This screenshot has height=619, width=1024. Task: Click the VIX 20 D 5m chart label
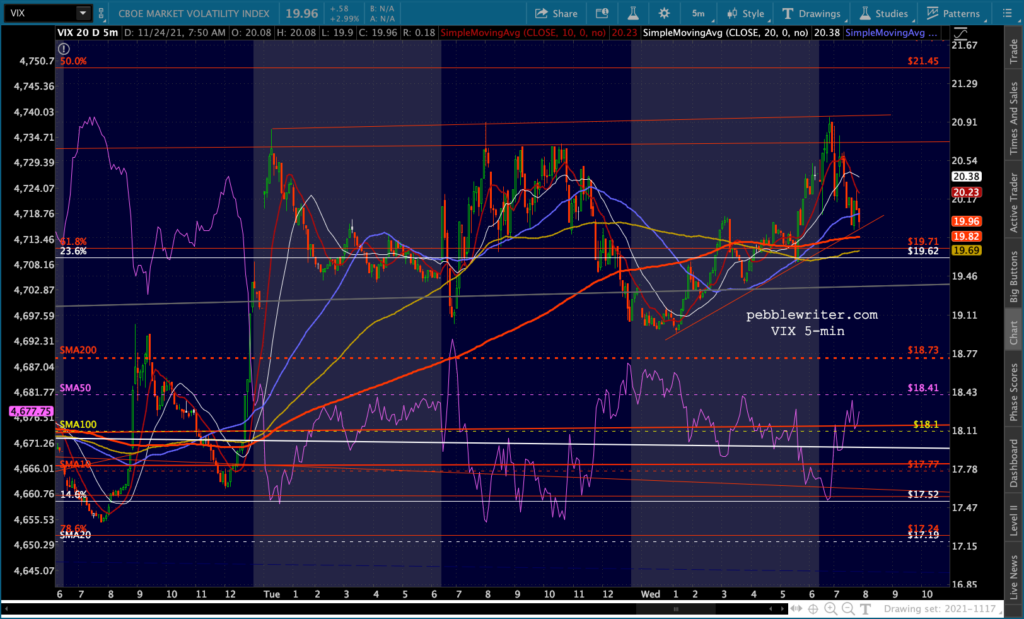[86, 33]
